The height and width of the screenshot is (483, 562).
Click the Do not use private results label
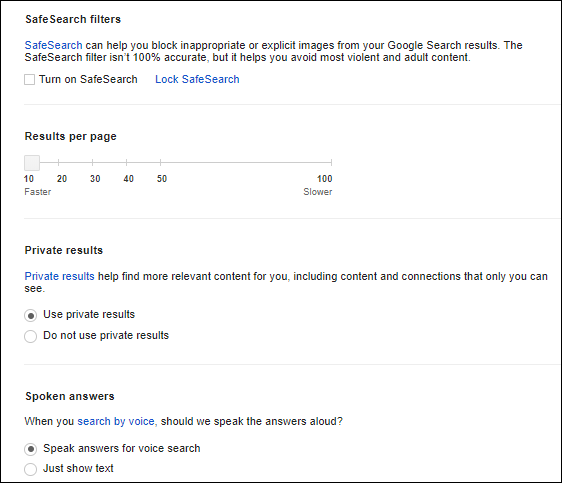coord(106,335)
